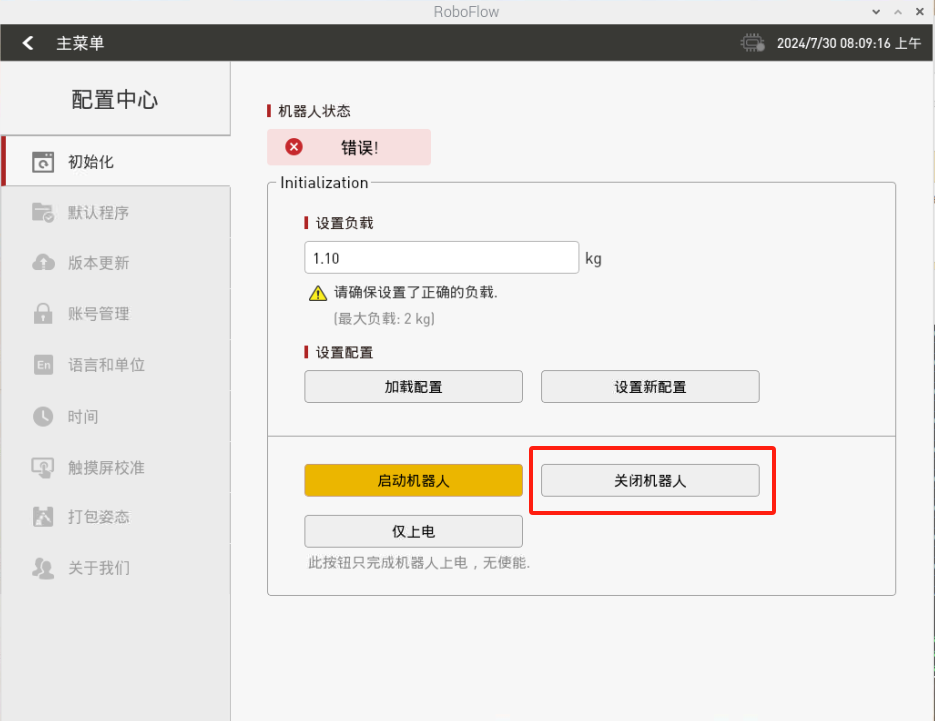The image size is (935, 721).
Task: Click the 初始化 sidebar icon
Action: point(43,162)
